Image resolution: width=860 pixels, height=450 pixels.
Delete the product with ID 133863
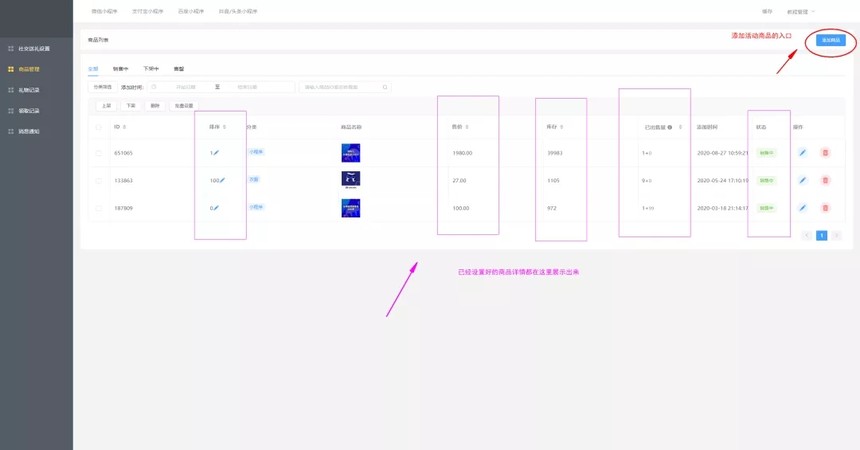[825, 181]
